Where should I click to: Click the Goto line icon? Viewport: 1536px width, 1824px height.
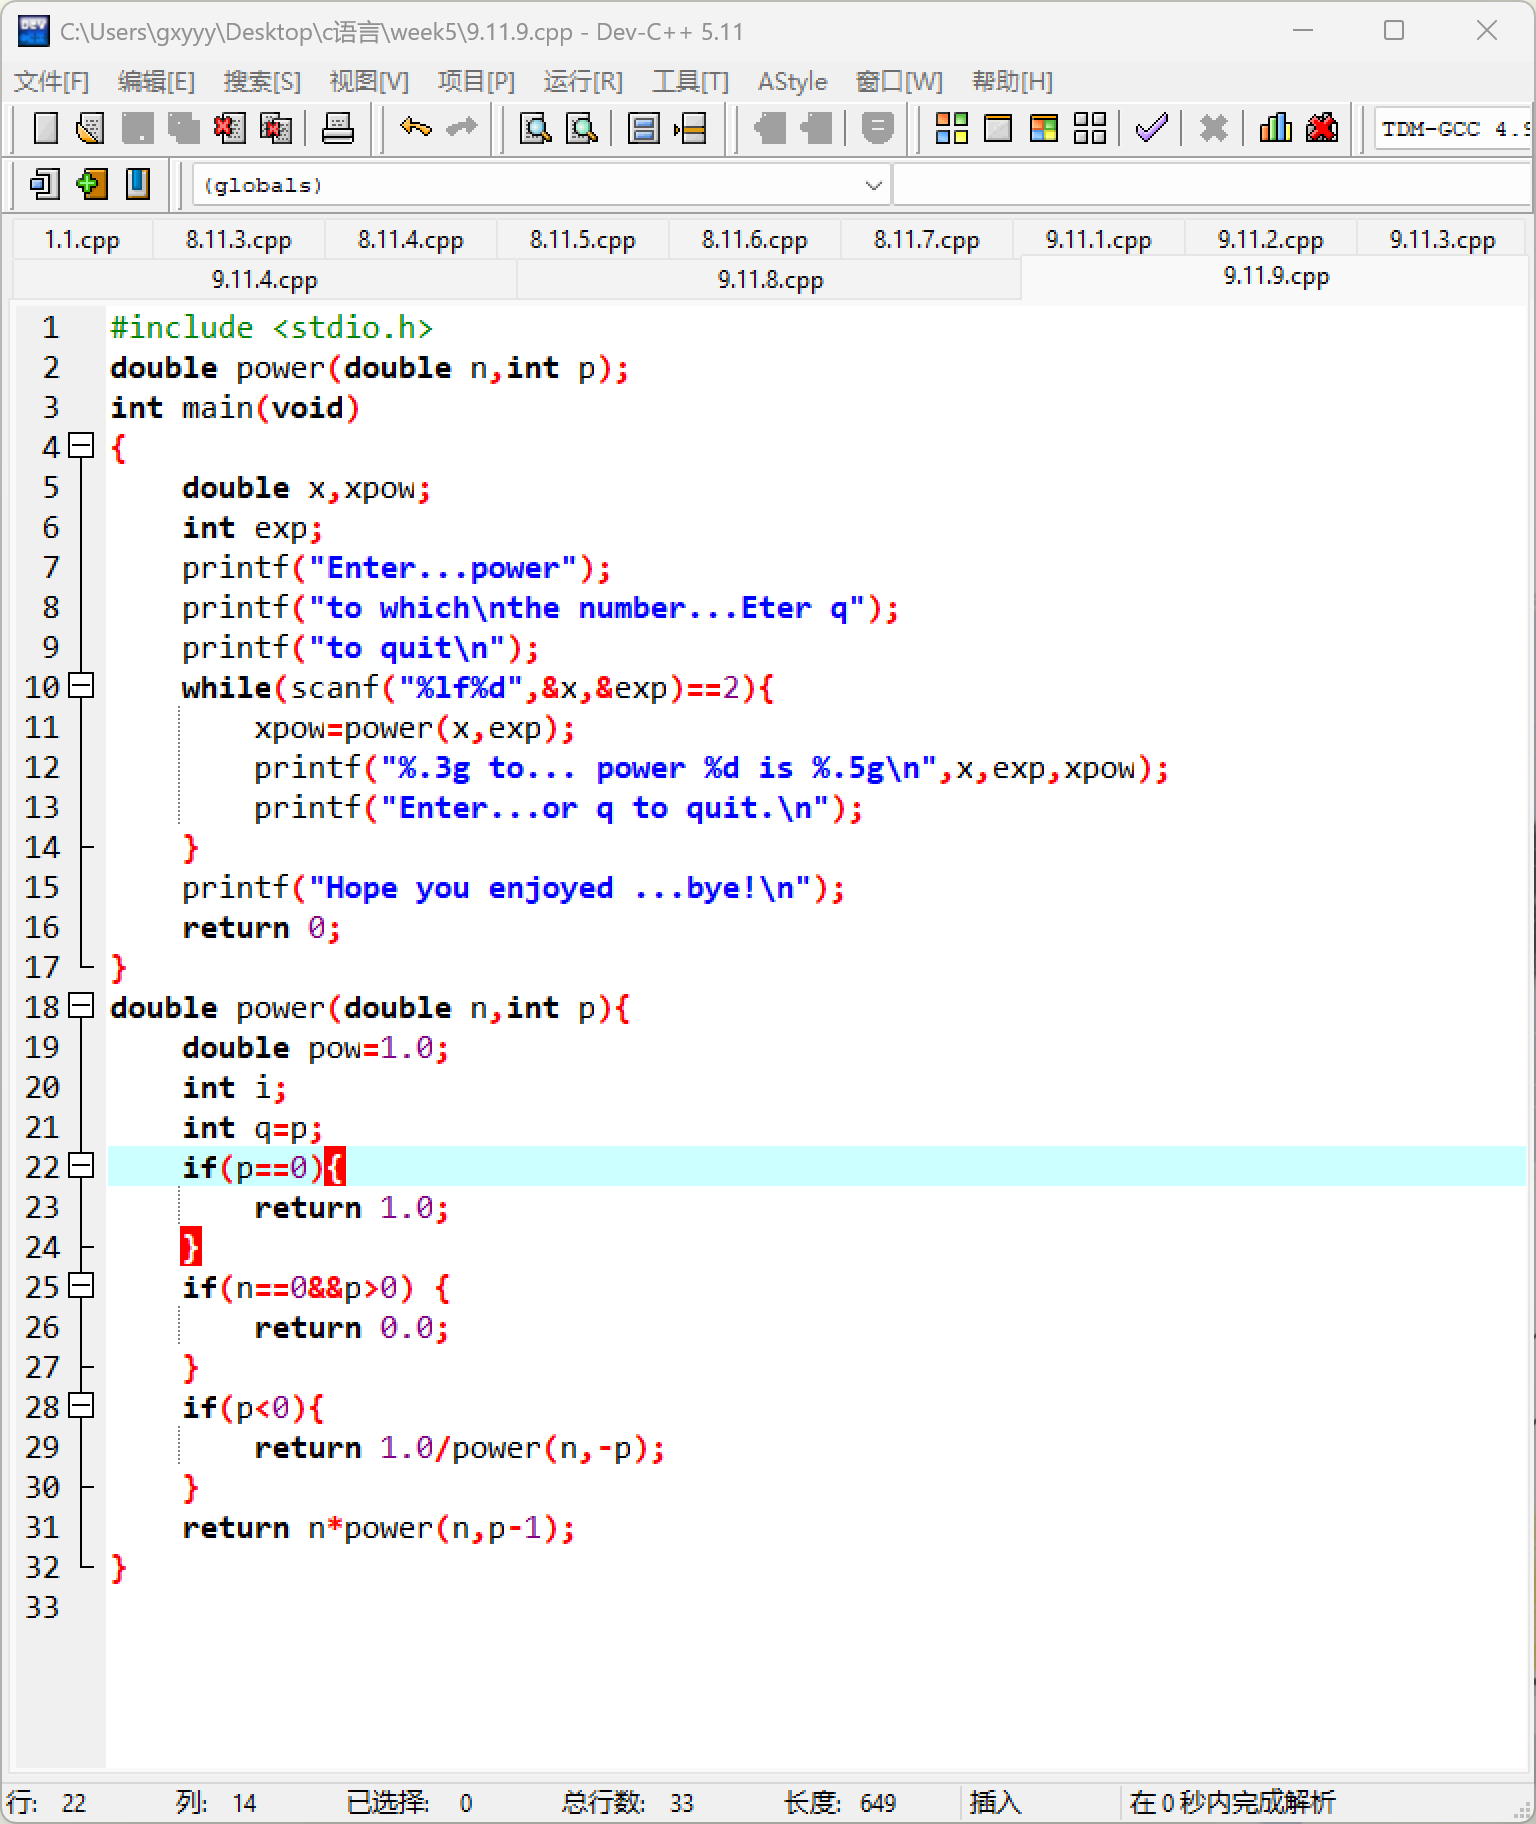click(x=691, y=128)
